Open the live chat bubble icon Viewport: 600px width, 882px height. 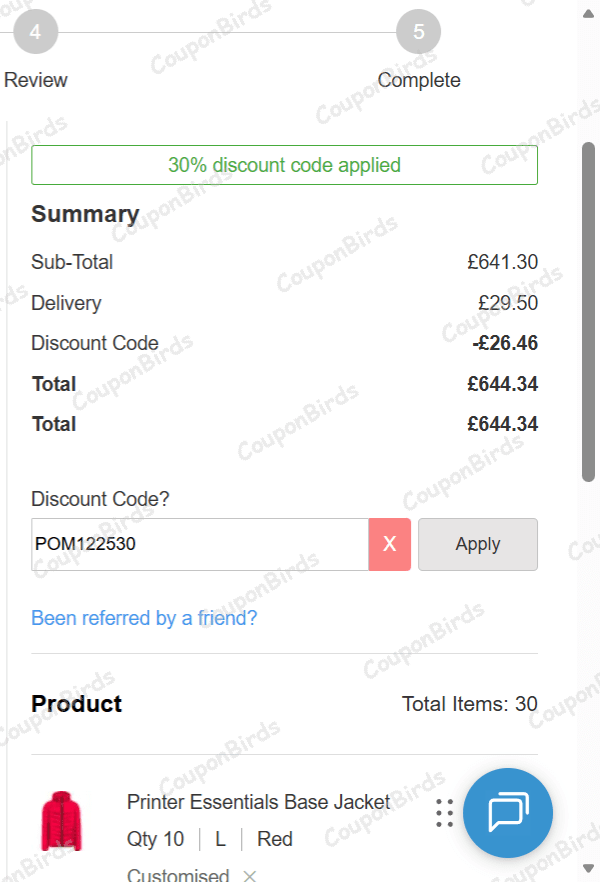(508, 812)
